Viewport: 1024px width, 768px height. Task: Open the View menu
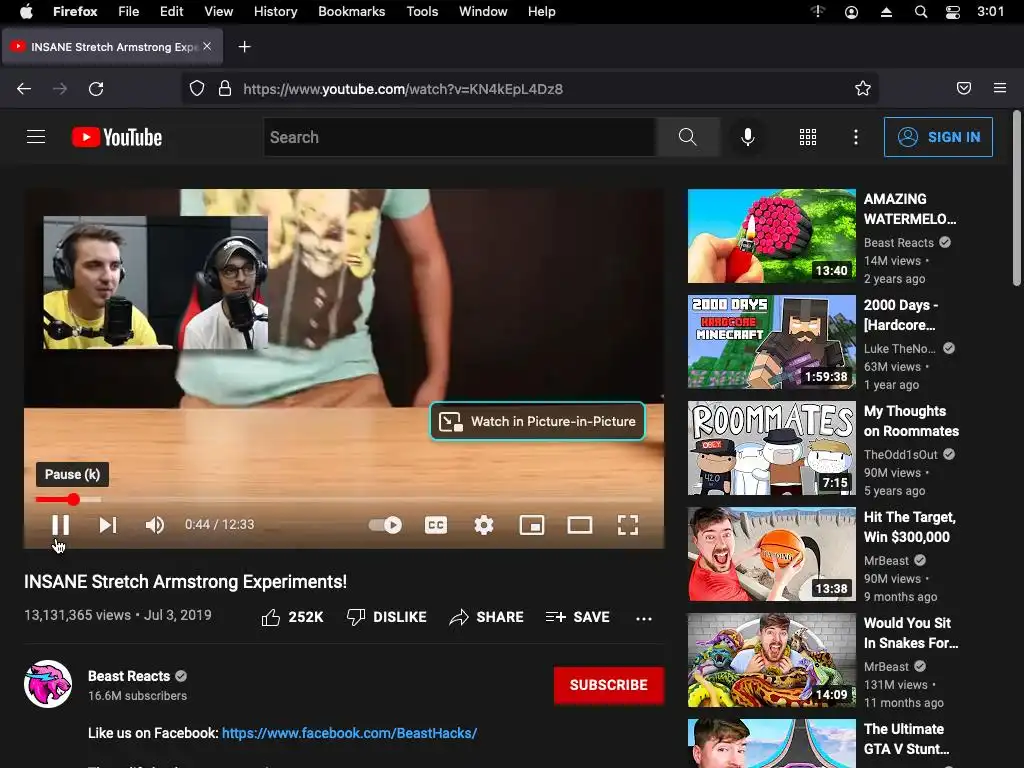point(218,12)
